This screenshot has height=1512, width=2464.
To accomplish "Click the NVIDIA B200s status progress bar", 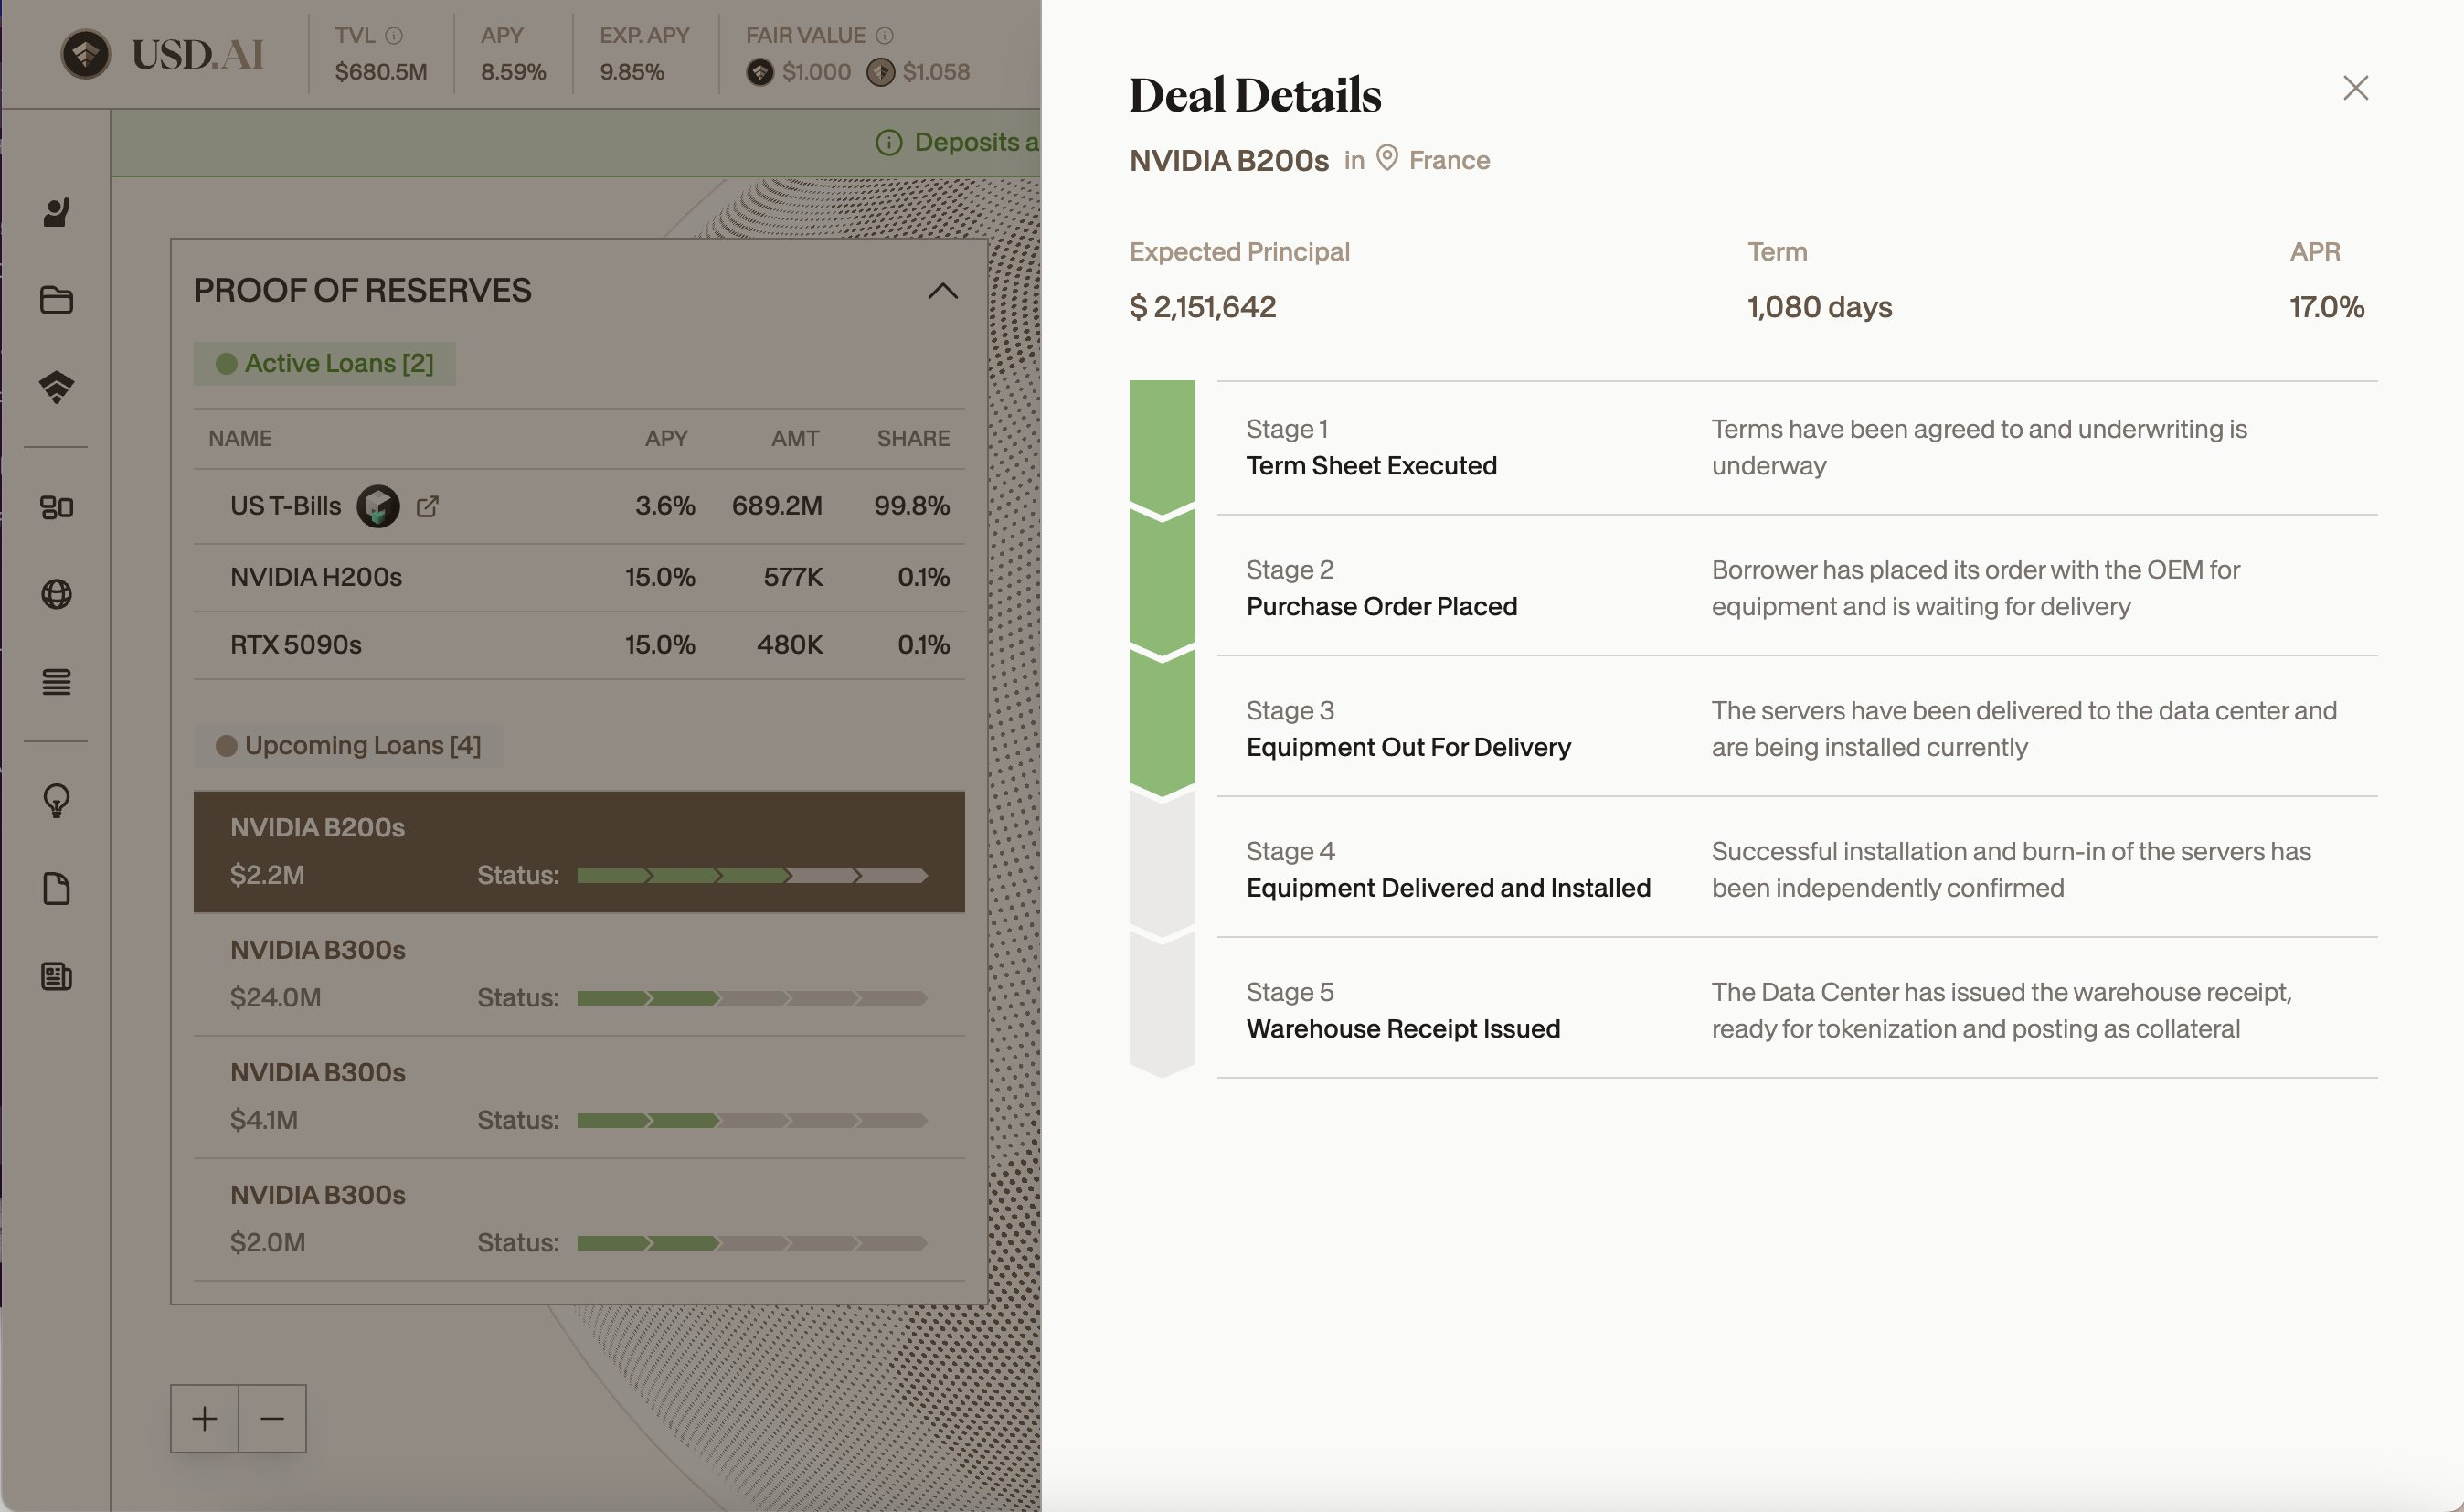I will pos(752,876).
